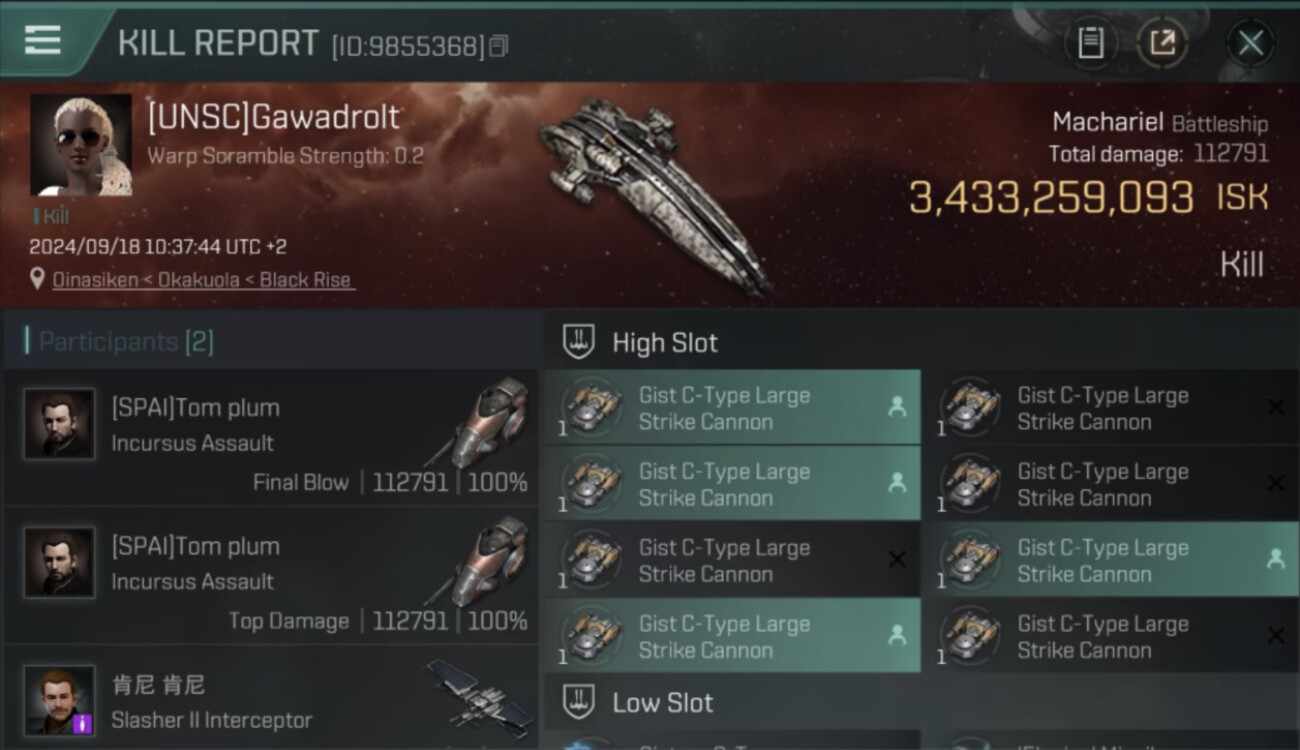
Task: Click the clipboard notes icon in header
Action: (1090, 43)
